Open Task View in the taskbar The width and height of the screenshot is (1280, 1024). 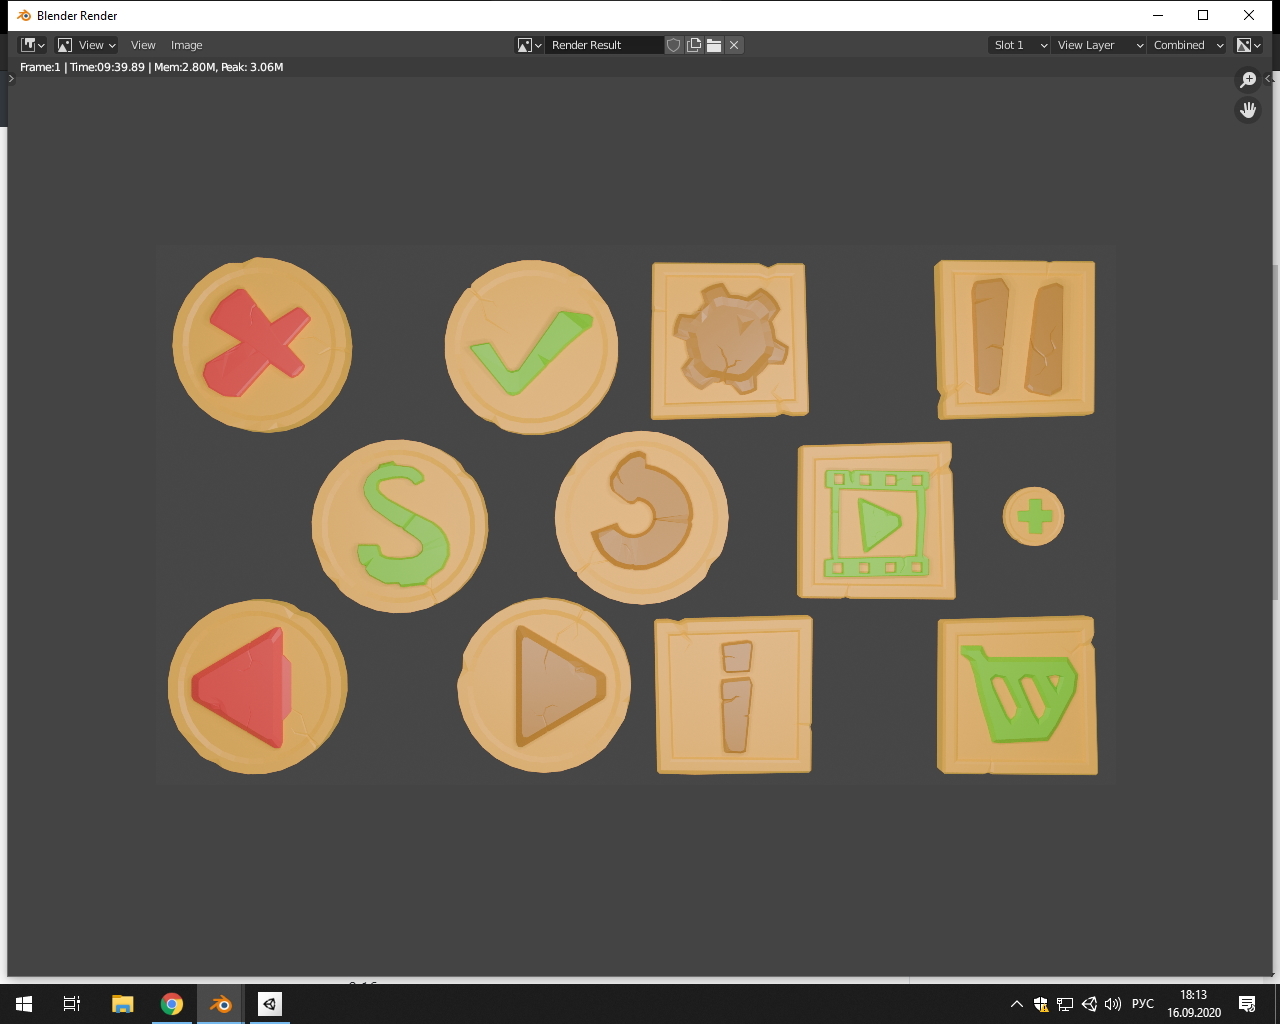(x=72, y=1004)
